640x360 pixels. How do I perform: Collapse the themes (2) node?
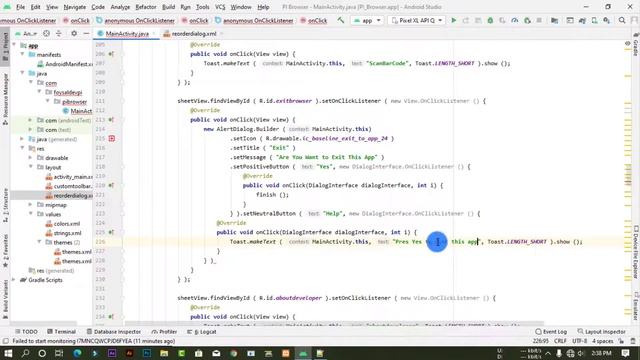click(x=39, y=242)
